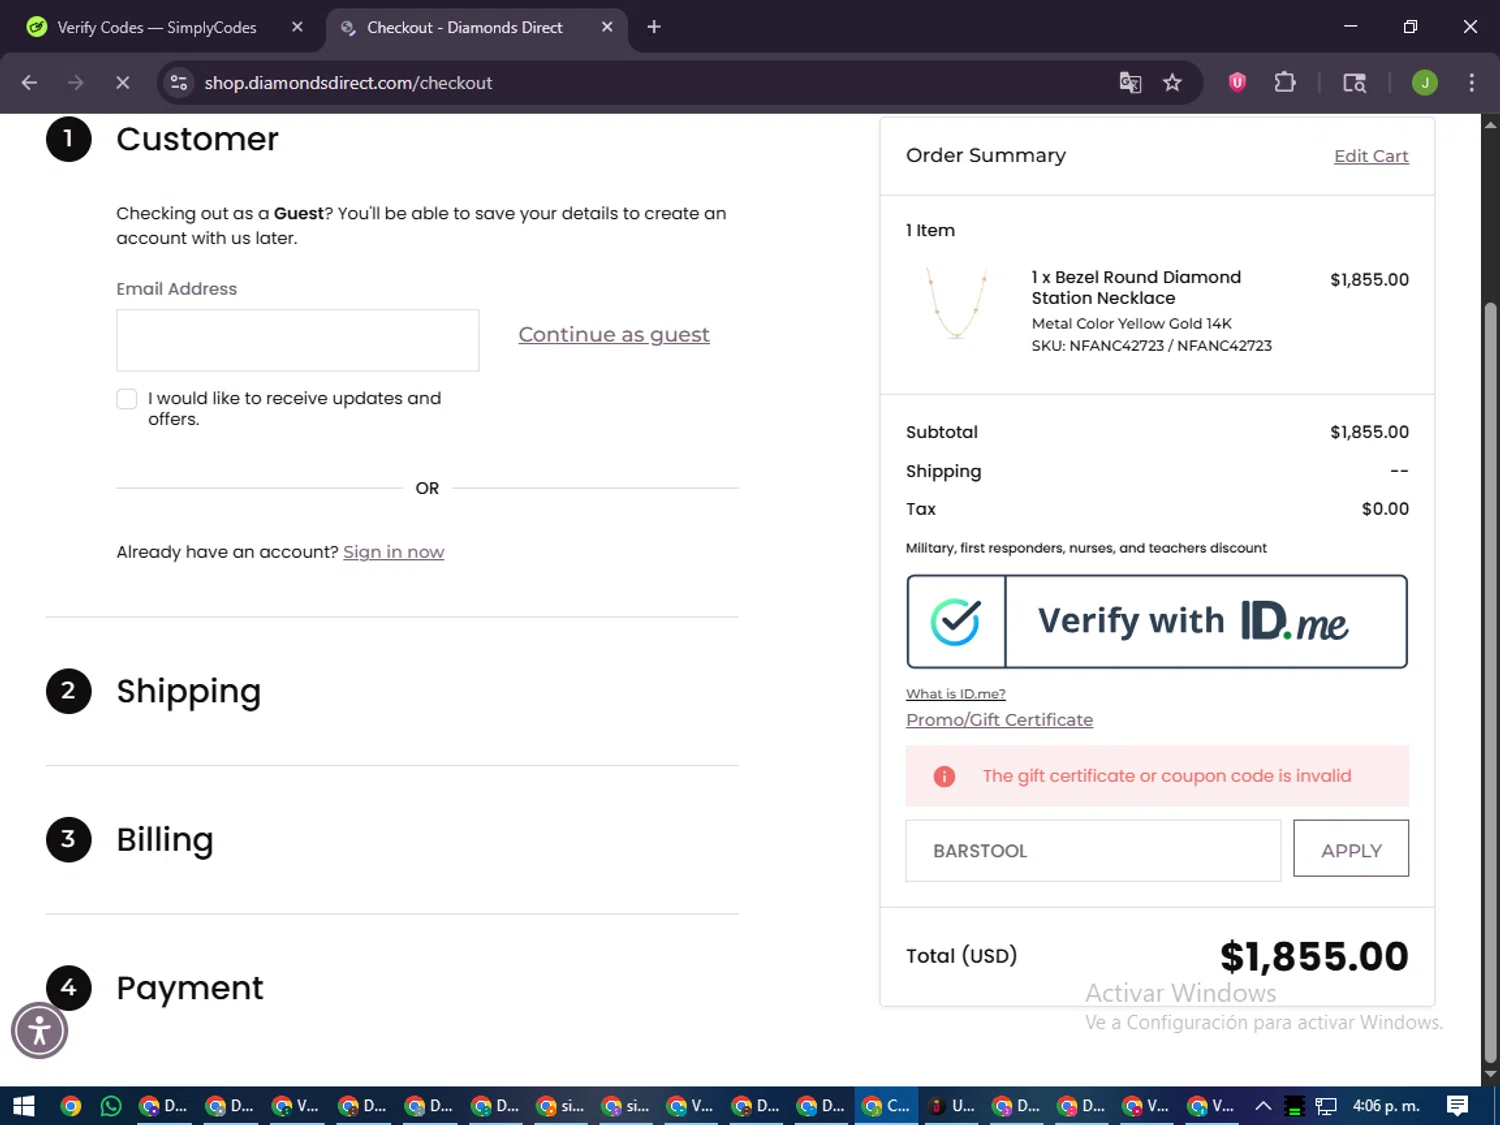Viewport: 1500px width, 1125px height.
Task: Click the red error info icon
Action: (x=944, y=776)
